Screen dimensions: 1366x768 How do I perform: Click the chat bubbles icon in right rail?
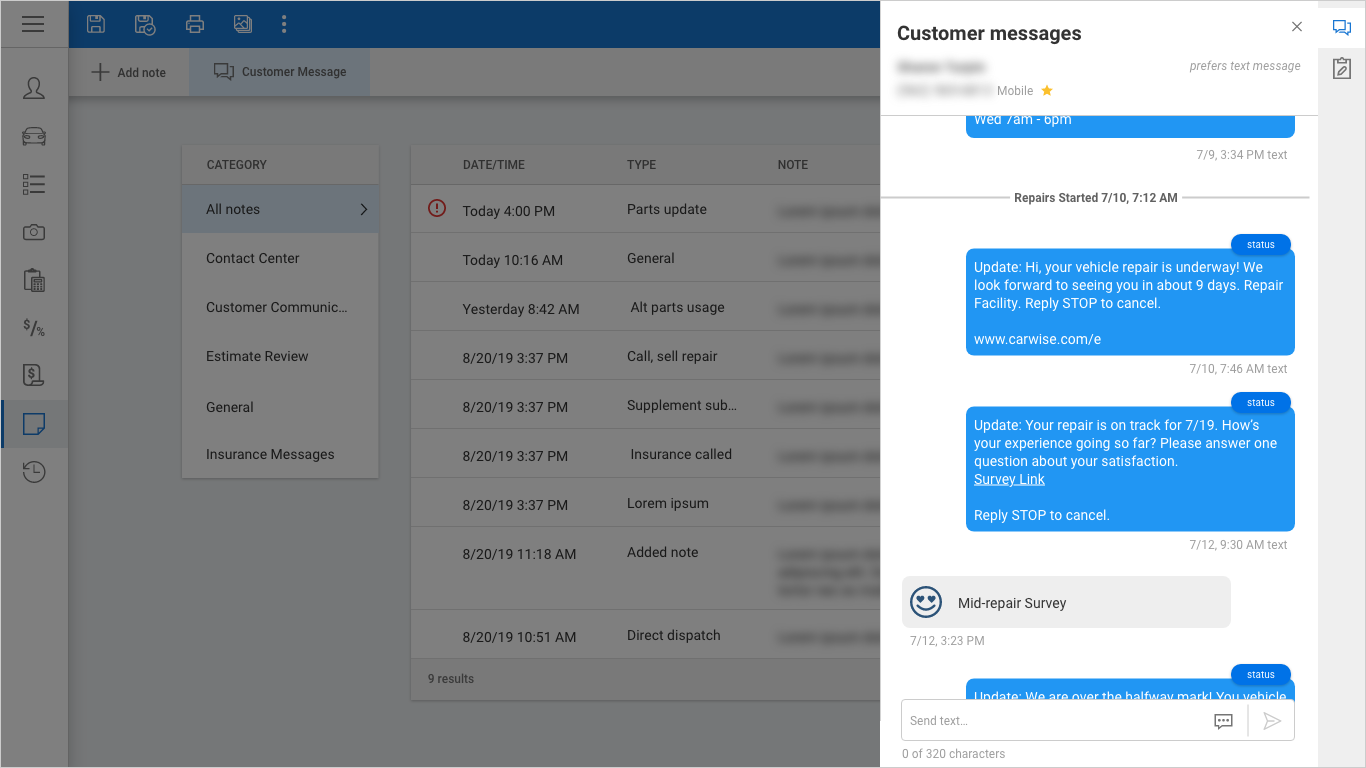[1342, 28]
